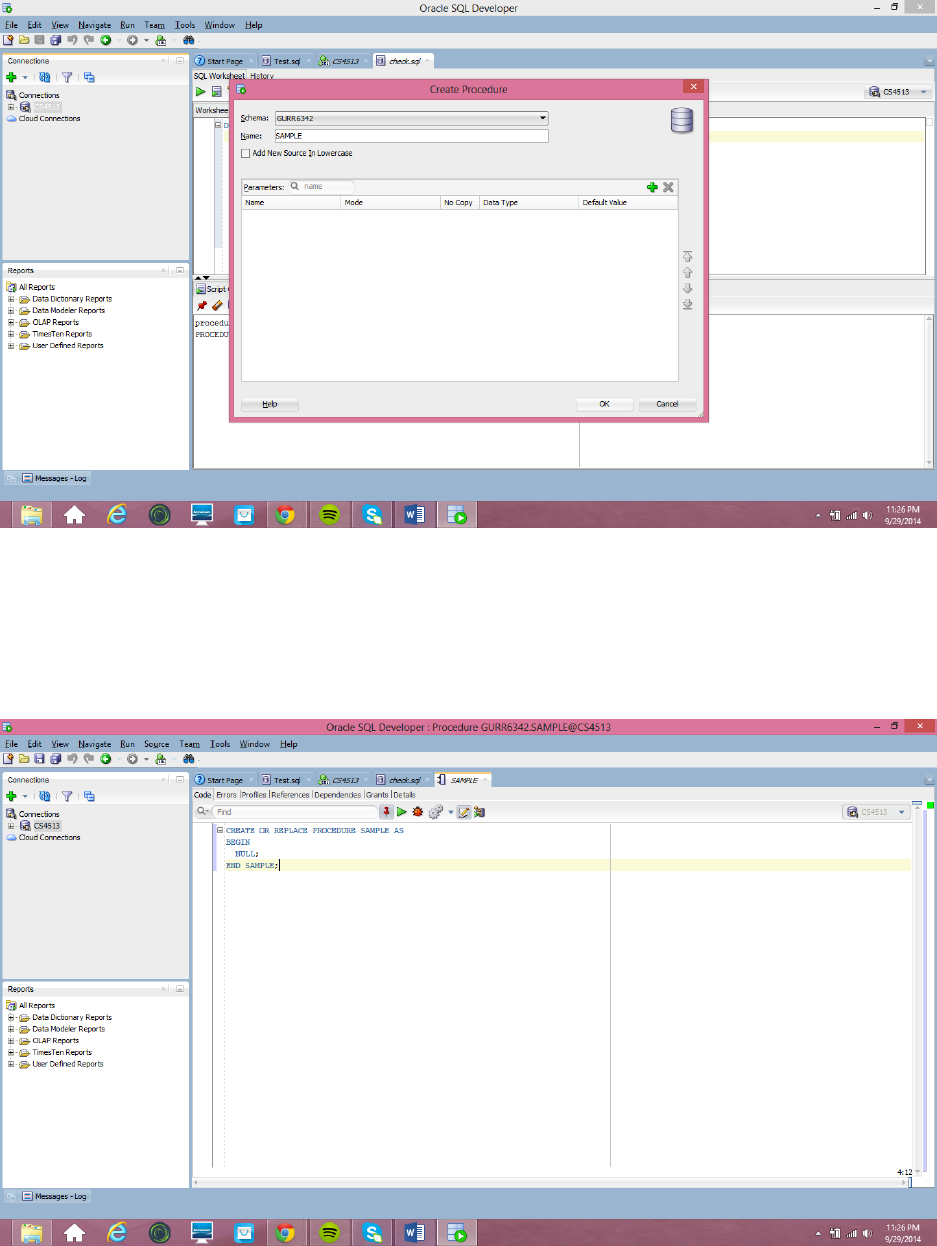The height and width of the screenshot is (1246, 937).
Task: Click the Save All icon in SAMPLE window main toolbar
Action: [x=55, y=759]
